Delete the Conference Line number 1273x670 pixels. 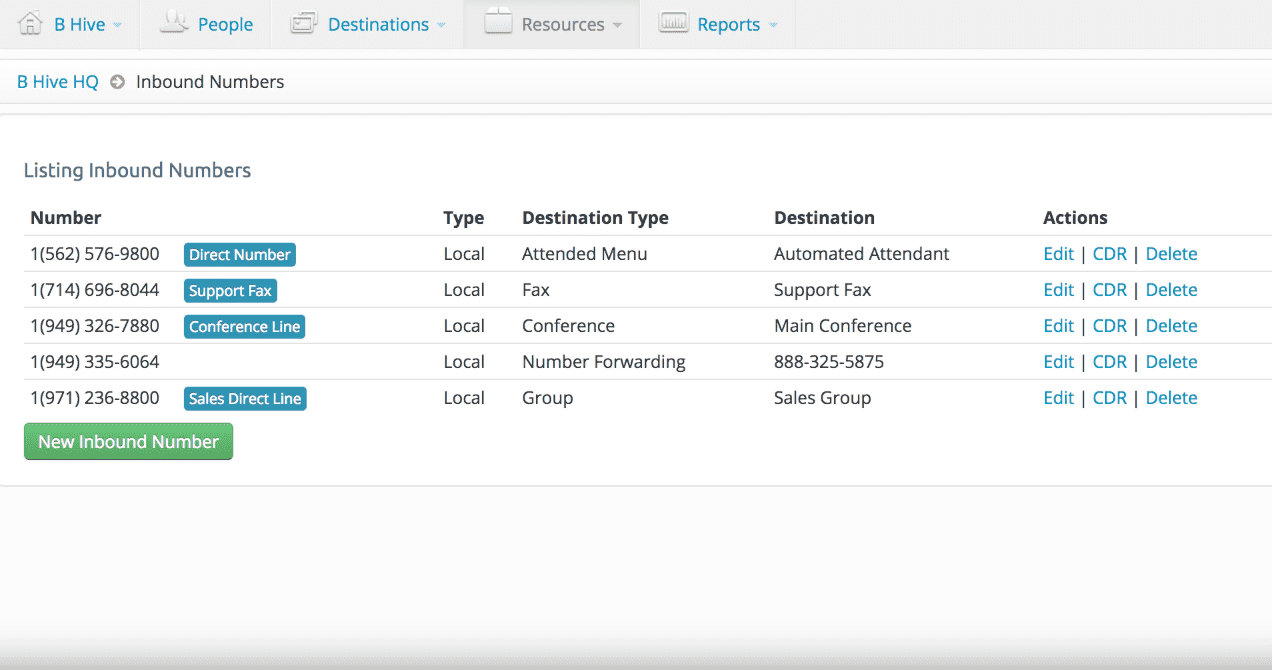[1171, 326]
